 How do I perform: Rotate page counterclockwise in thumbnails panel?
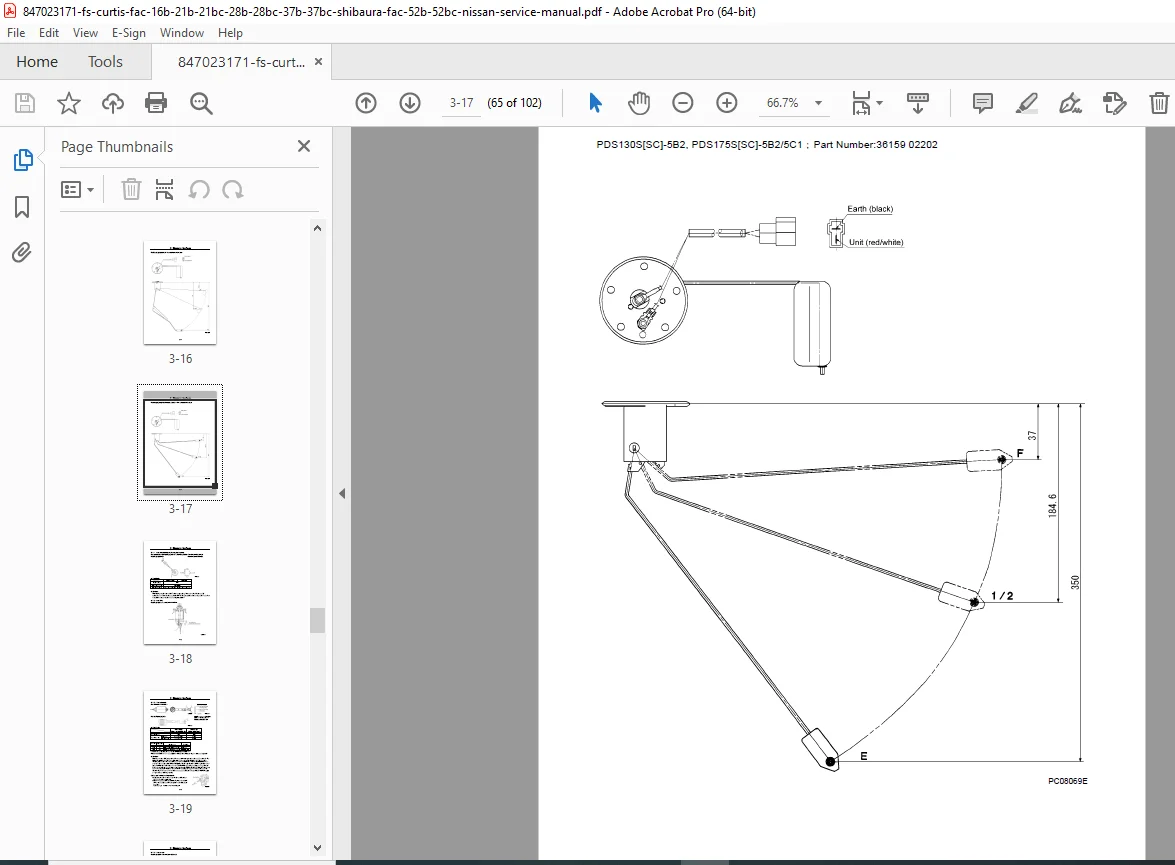[x=199, y=190]
